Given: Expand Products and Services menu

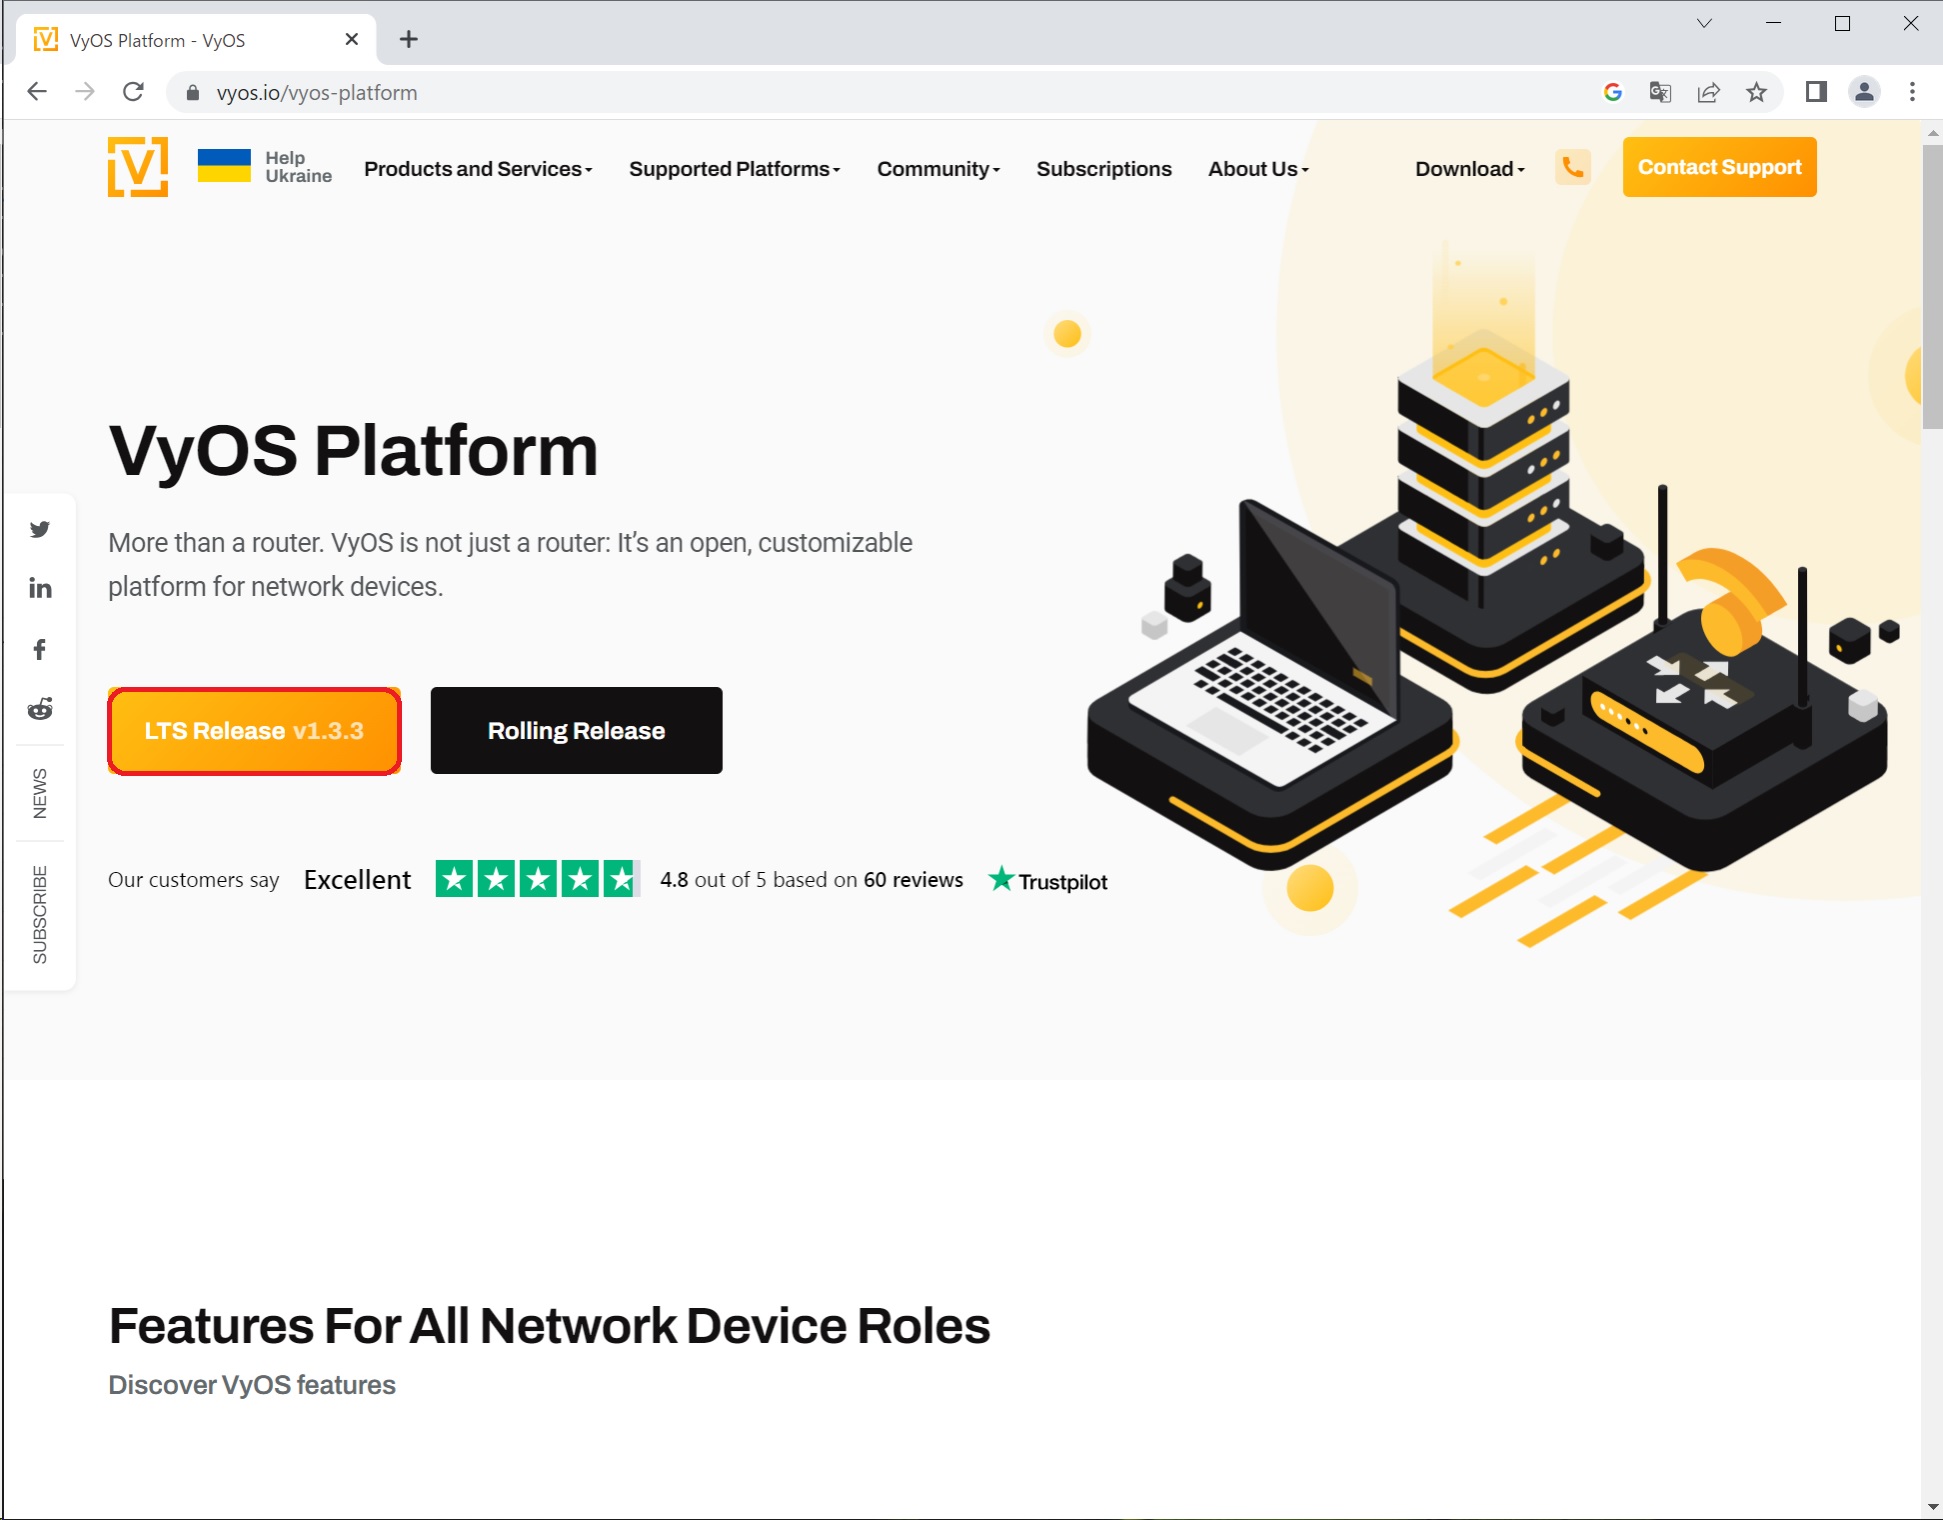Looking at the screenshot, I should point(478,169).
